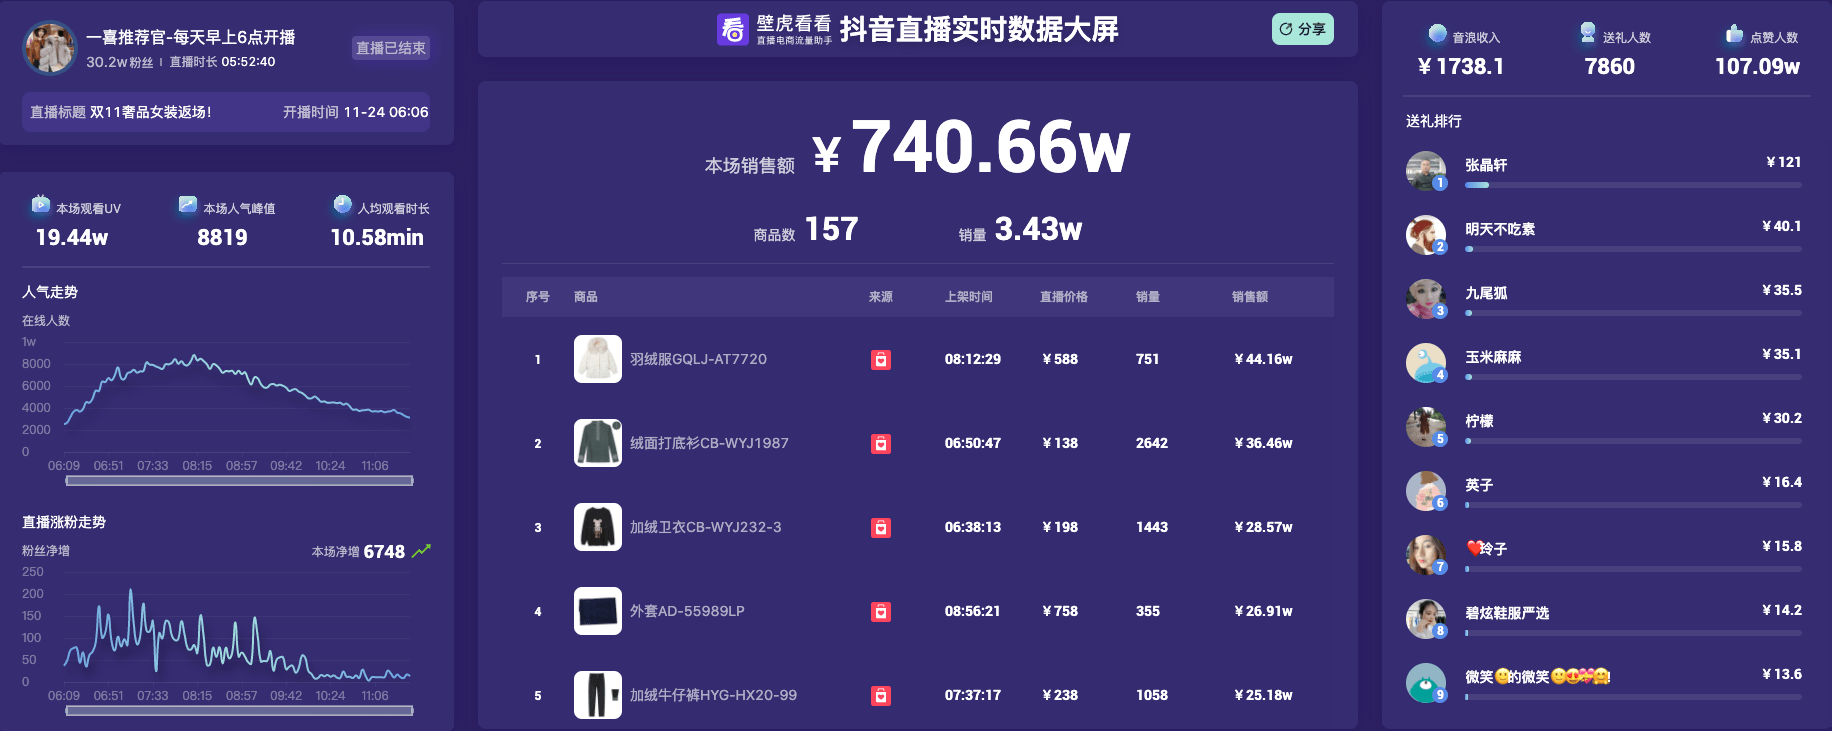Click avatar of gifter 玲子

point(1426,555)
